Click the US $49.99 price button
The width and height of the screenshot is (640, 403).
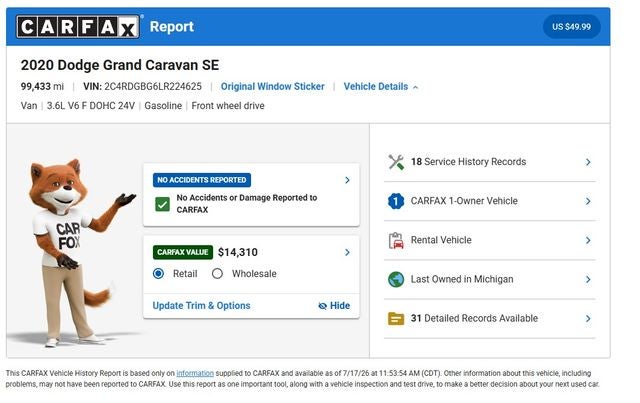(x=571, y=27)
